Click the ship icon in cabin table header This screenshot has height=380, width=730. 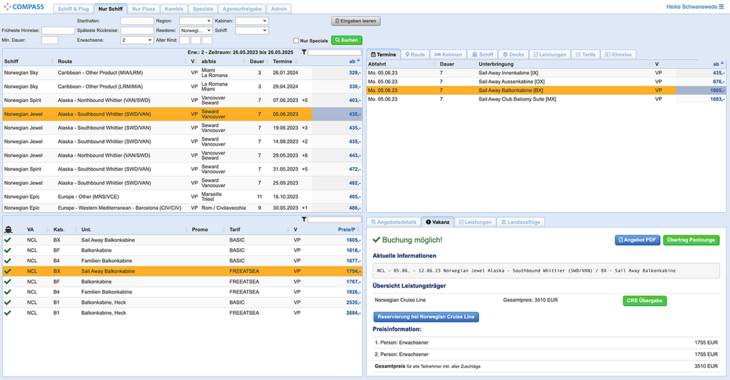[x=8, y=230]
